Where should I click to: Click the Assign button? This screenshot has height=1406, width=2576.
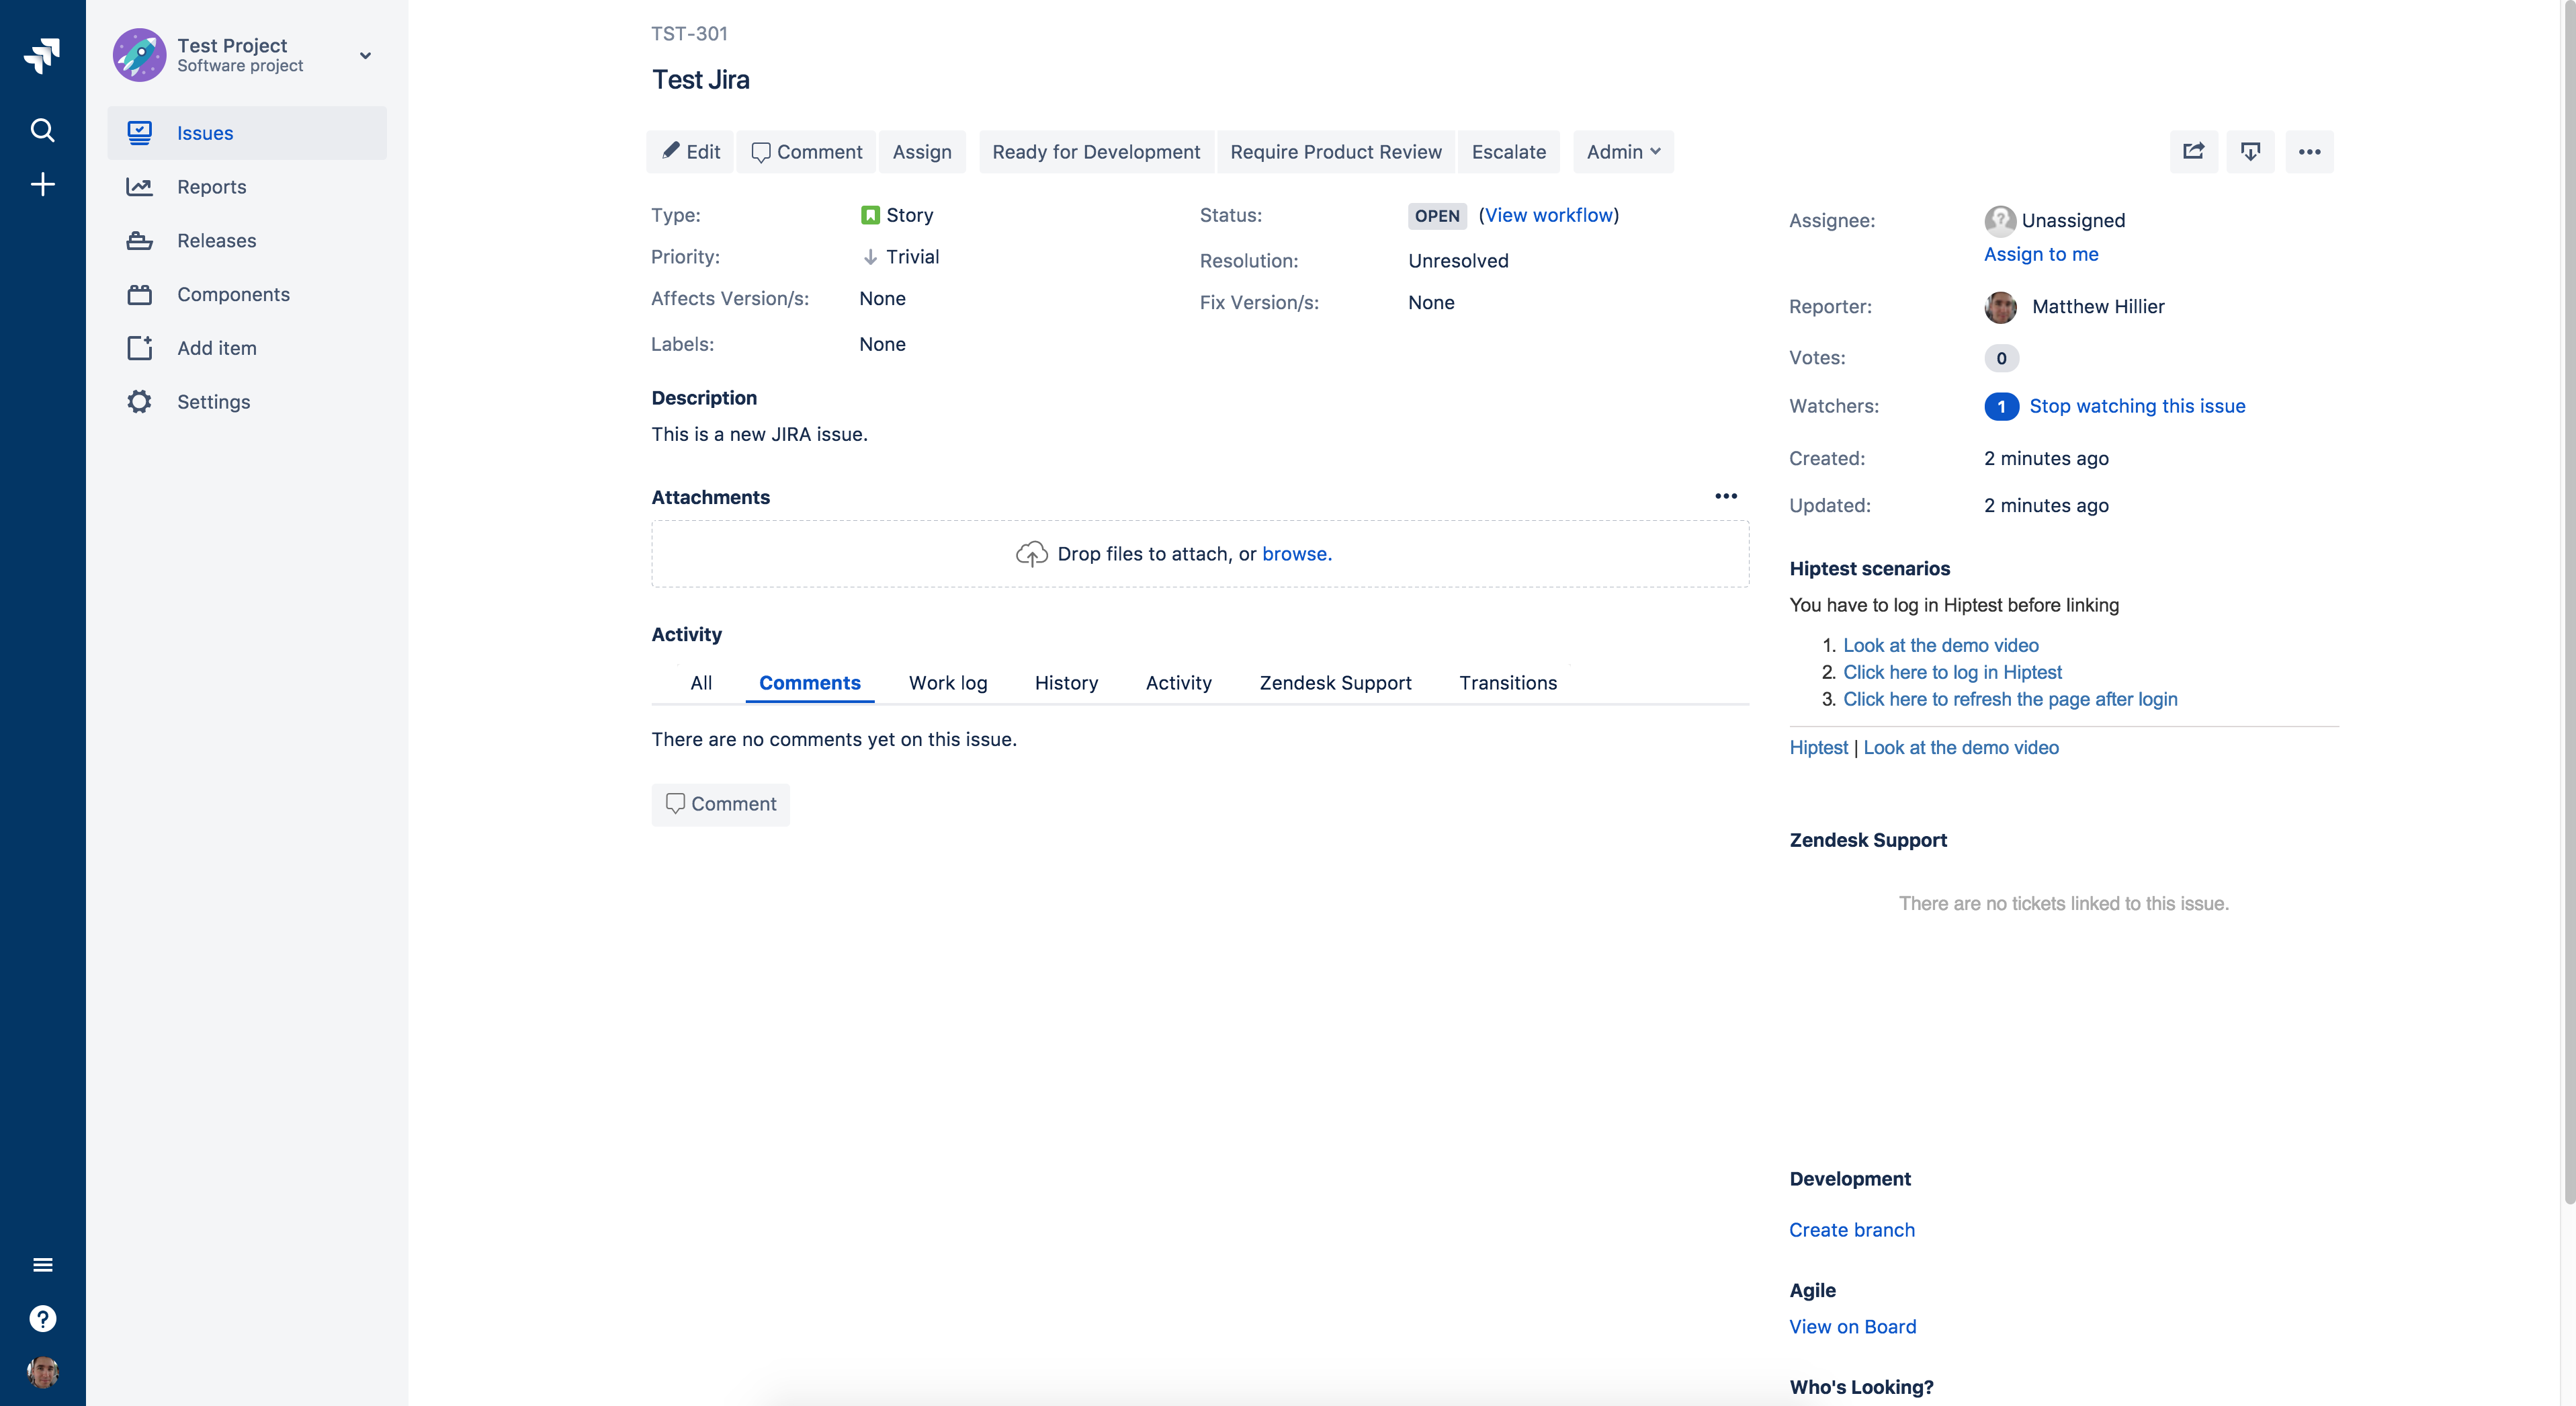(x=922, y=152)
